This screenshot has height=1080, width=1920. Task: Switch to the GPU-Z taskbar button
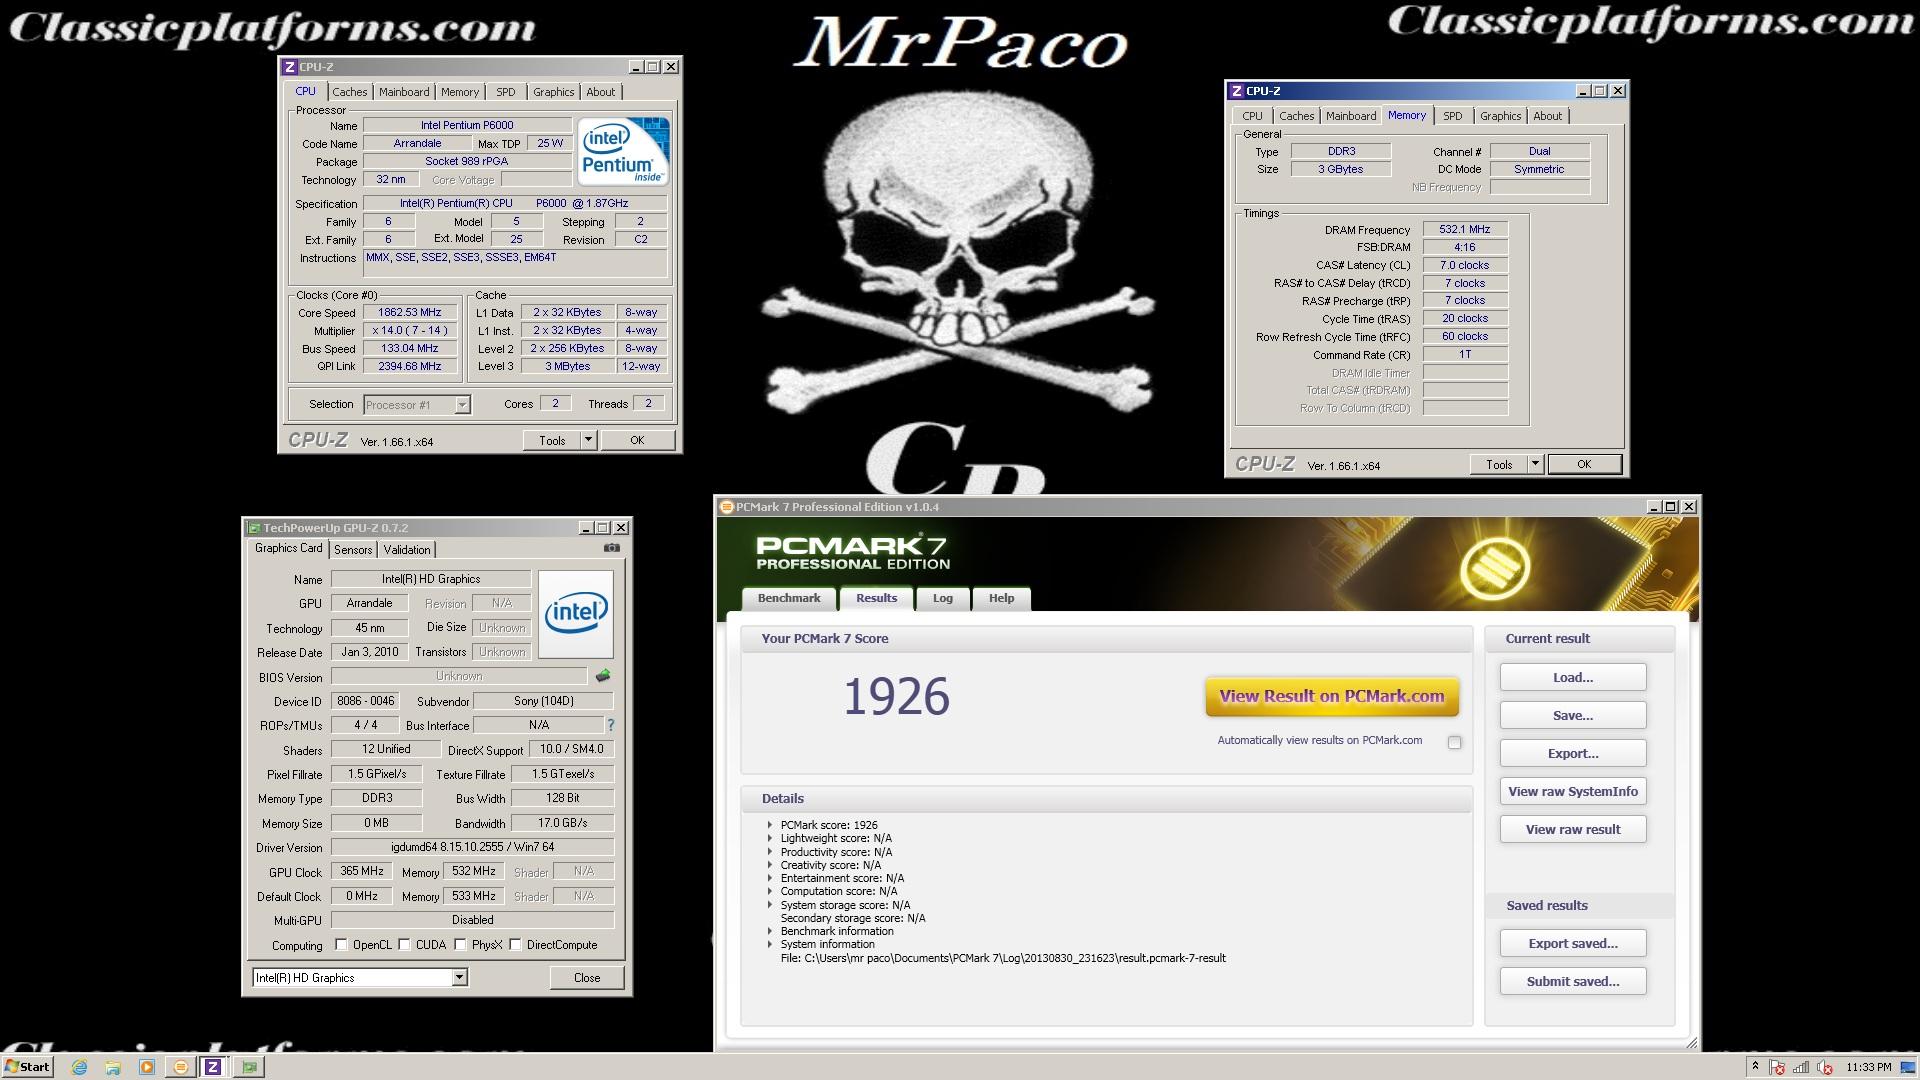point(249,1067)
